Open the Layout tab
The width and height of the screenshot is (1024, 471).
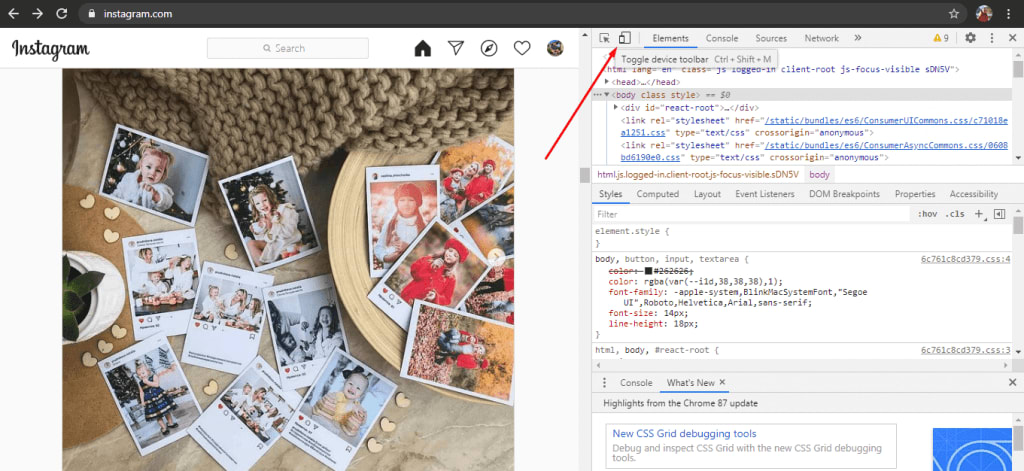[707, 194]
